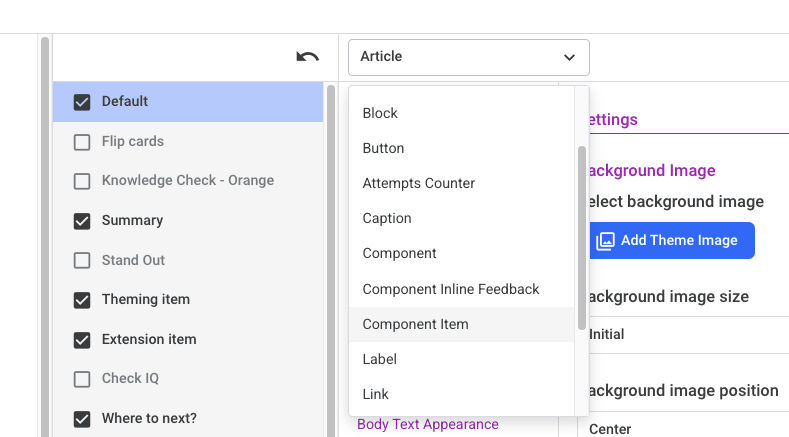Tick the Check IQ checkbox
This screenshot has width=789, height=437.
(82, 379)
